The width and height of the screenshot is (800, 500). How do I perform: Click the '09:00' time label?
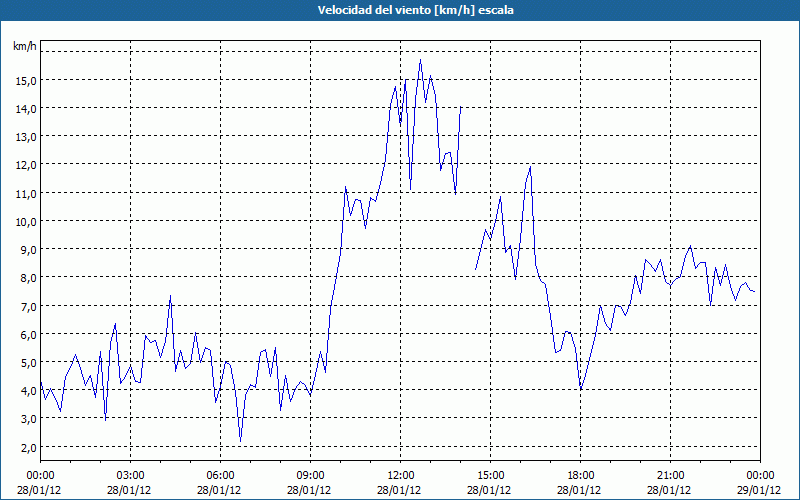(x=310, y=476)
